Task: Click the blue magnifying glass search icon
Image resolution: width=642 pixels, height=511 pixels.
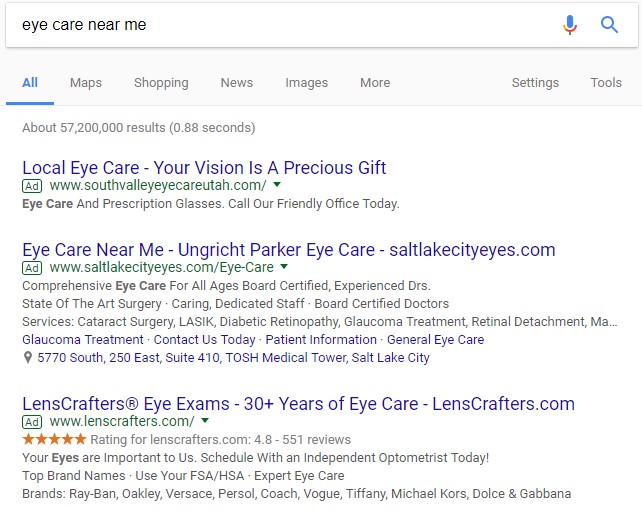Action: pos(609,25)
